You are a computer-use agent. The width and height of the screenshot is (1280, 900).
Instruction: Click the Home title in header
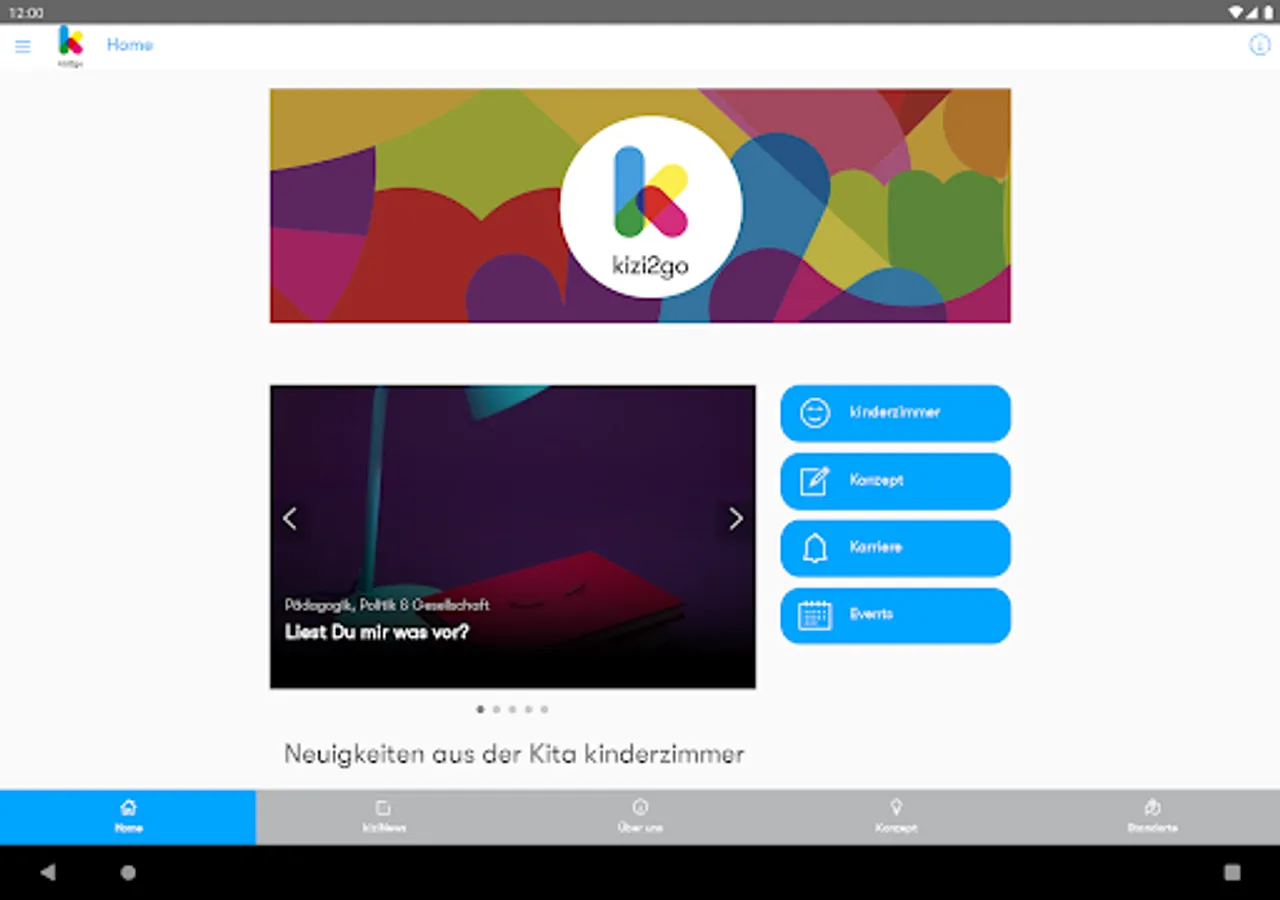[130, 45]
